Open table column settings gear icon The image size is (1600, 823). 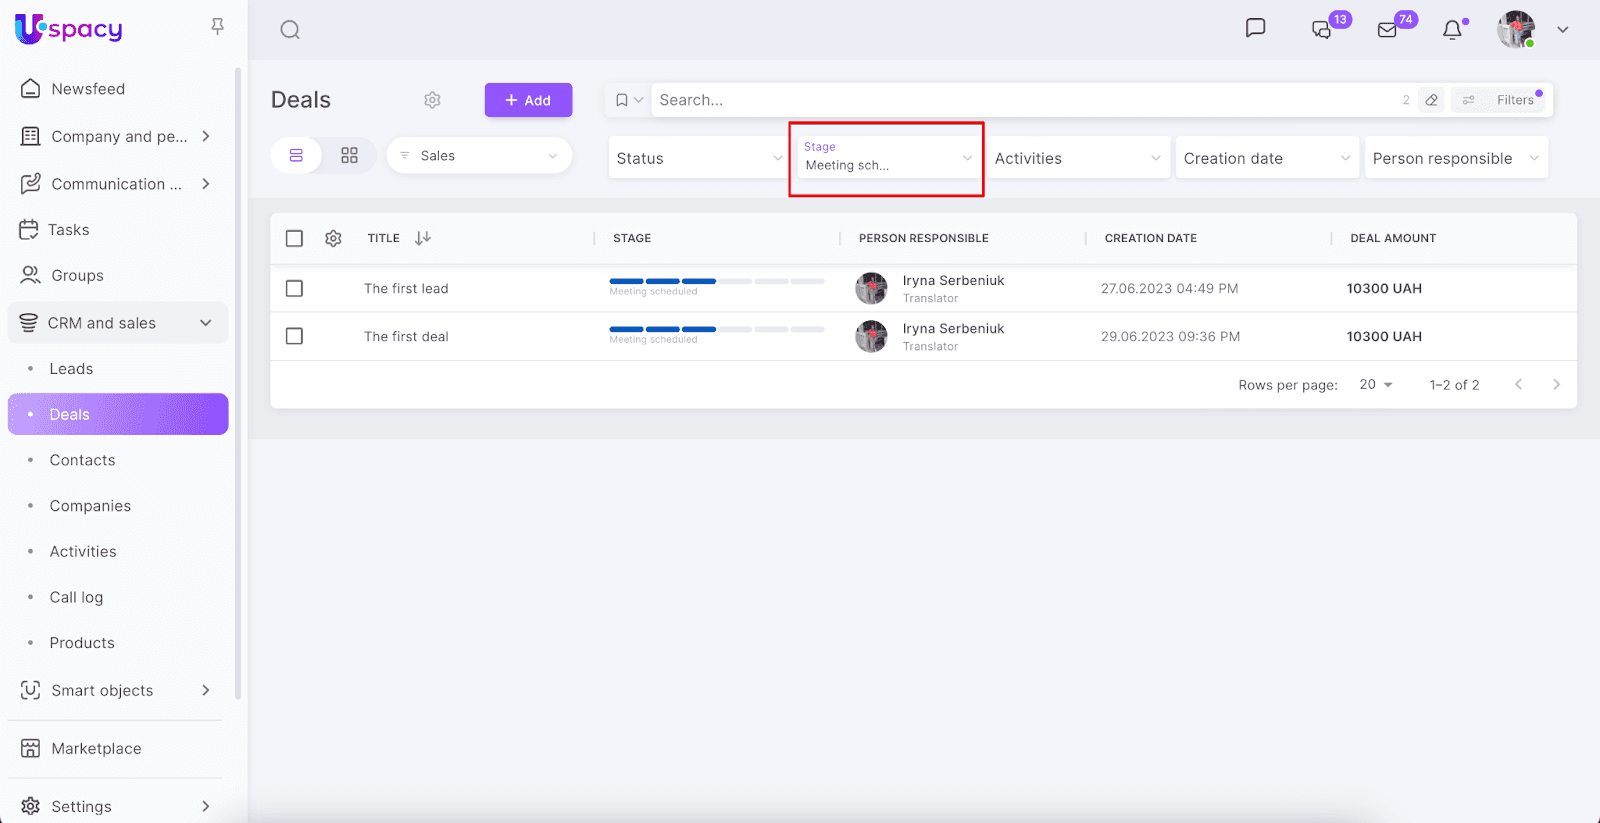click(x=333, y=238)
